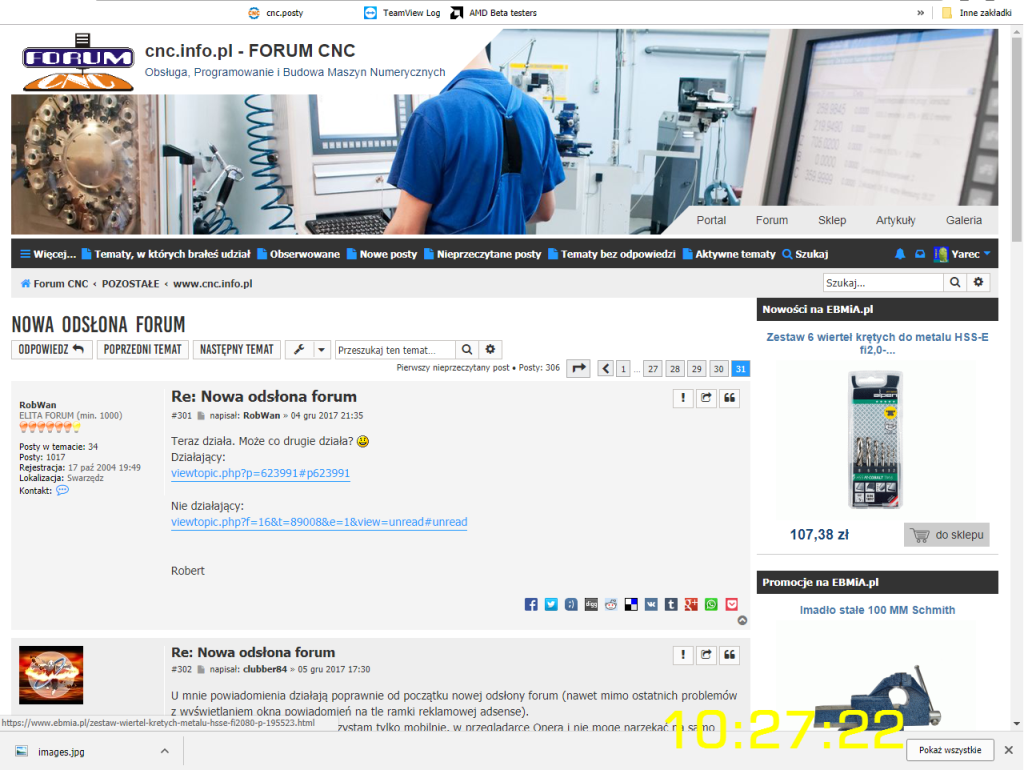Share post #301 on Reddit
1024x770 pixels.
point(611,604)
